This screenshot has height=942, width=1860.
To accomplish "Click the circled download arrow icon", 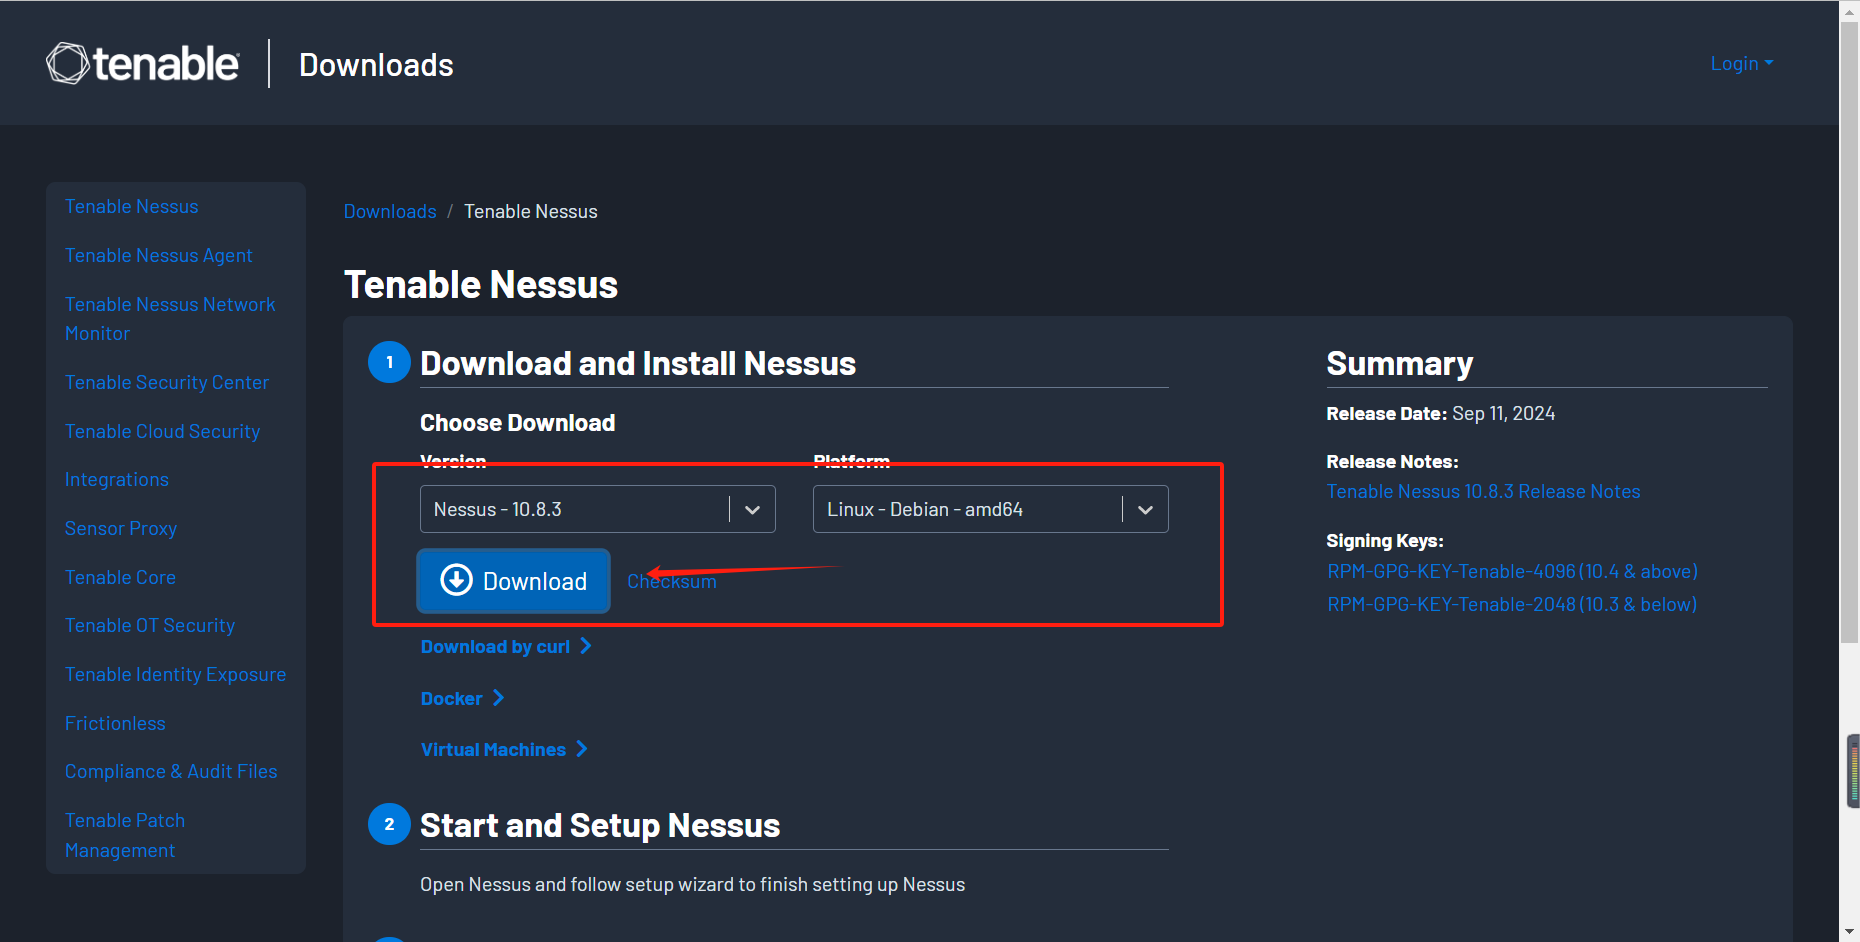I will coord(456,580).
